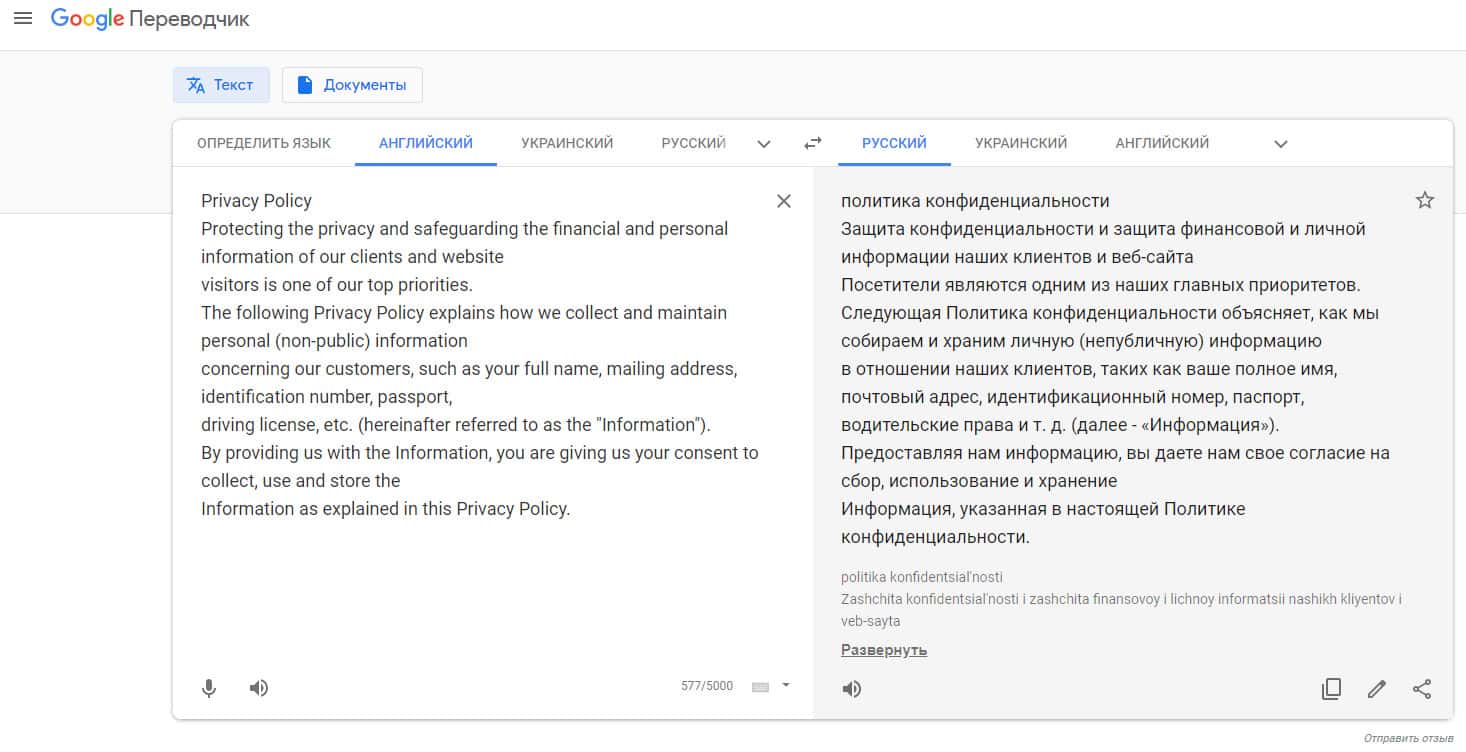This screenshot has height=752, width=1466.
Task: Share the translation
Action: point(1422,689)
